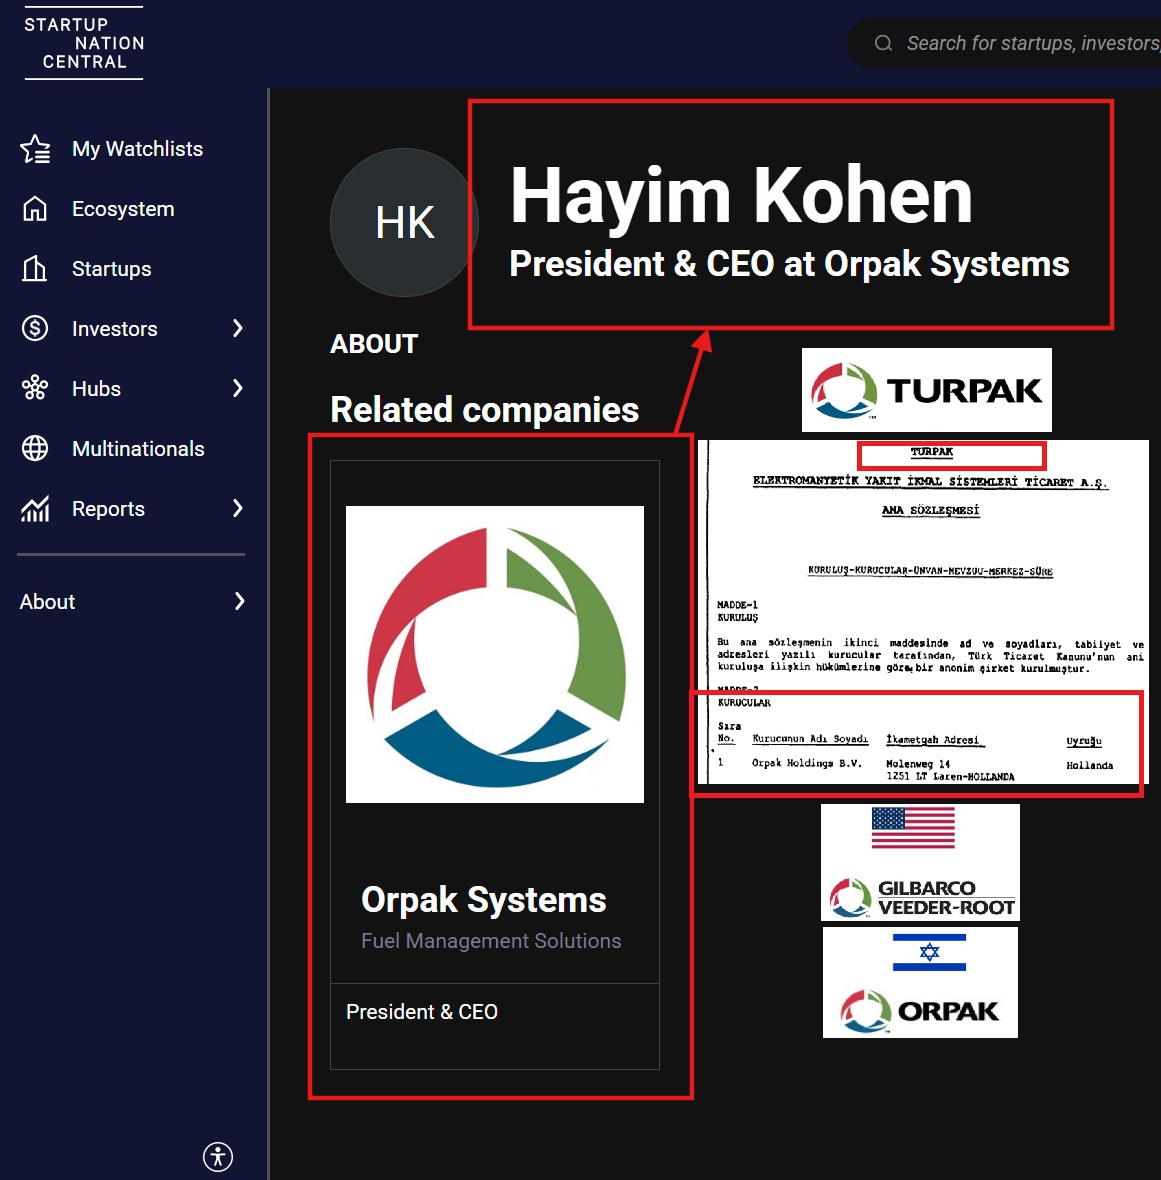
Task: Focus the search for startups field
Action: click(1004, 44)
